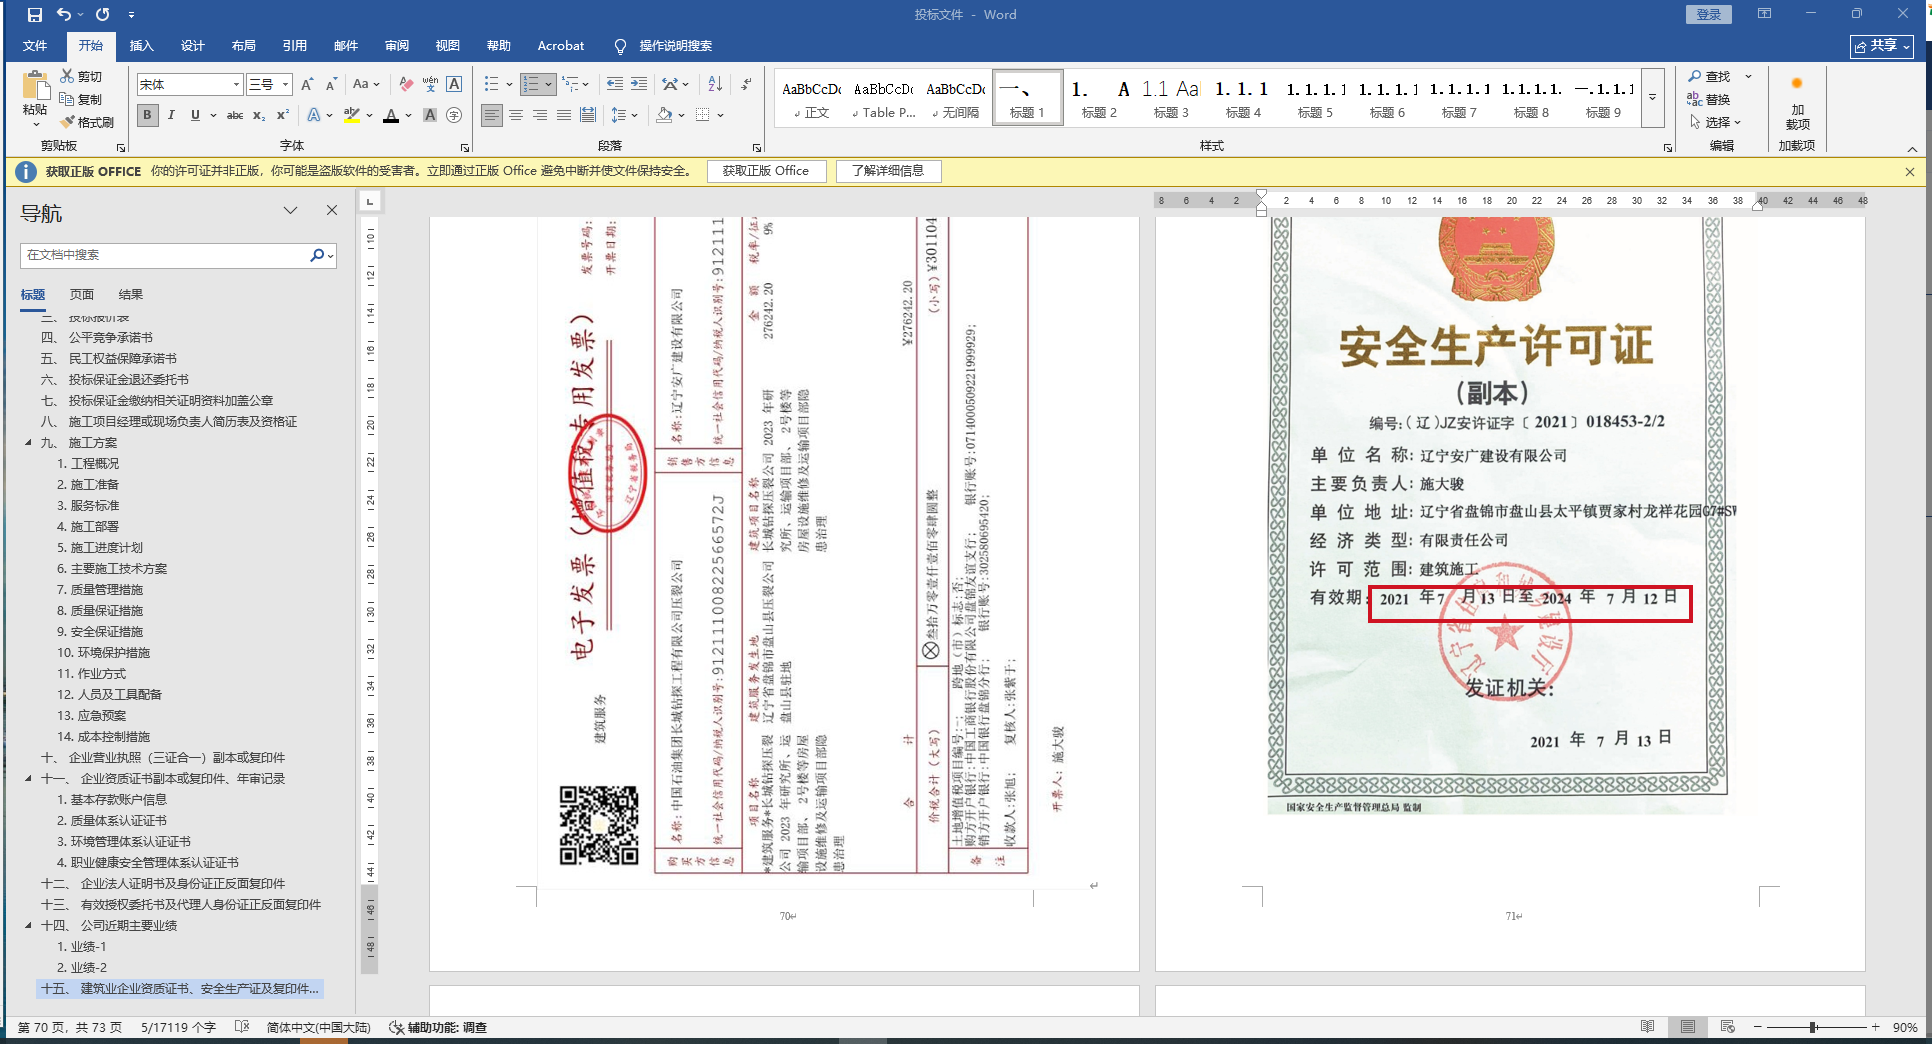
Task: Close the navigation pane with its X
Action: point(332,210)
